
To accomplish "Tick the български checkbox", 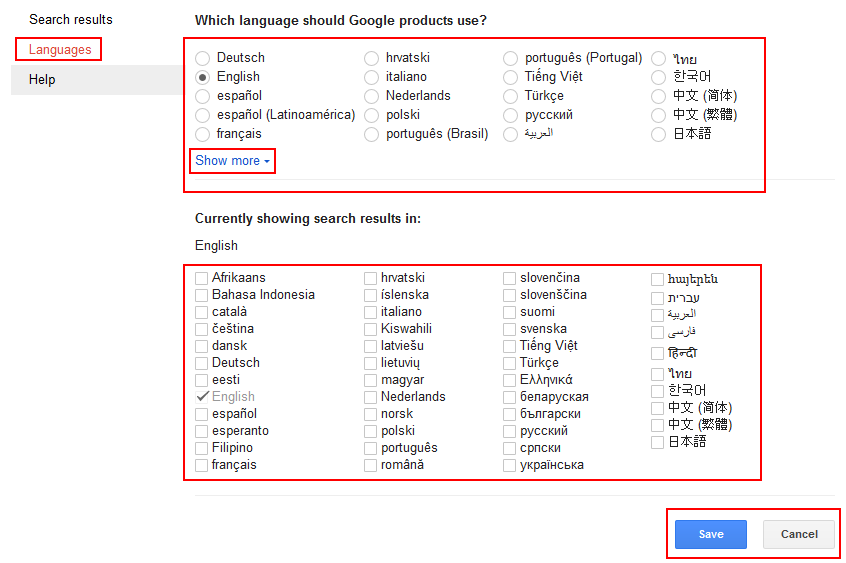I will (x=509, y=415).
